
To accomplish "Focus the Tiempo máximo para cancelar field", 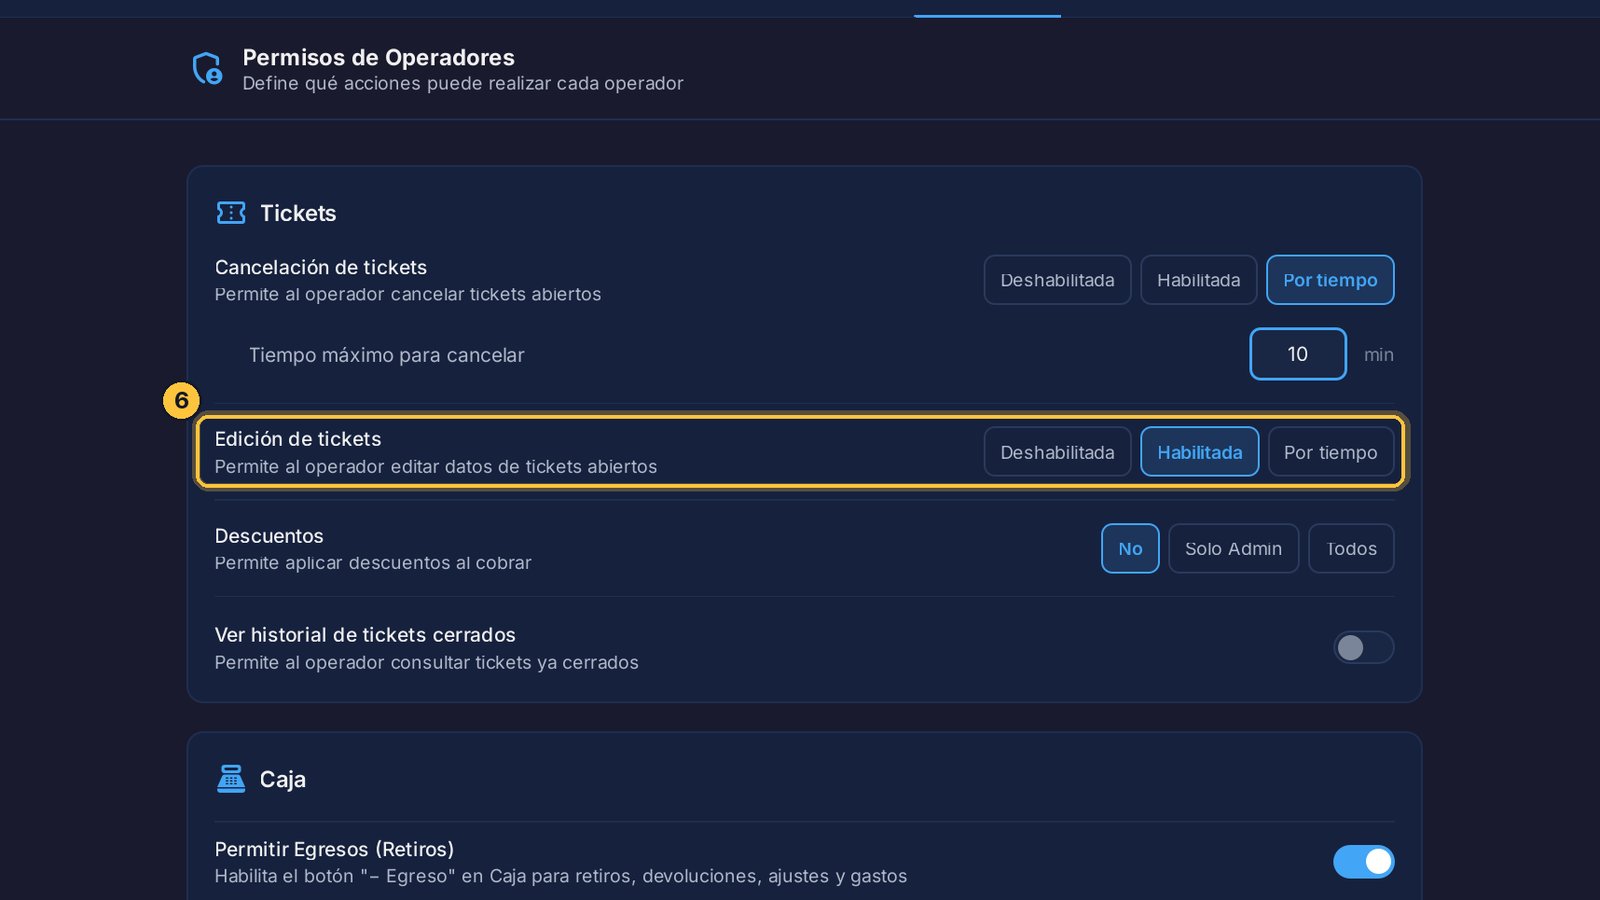I will pyautogui.click(x=1297, y=354).
